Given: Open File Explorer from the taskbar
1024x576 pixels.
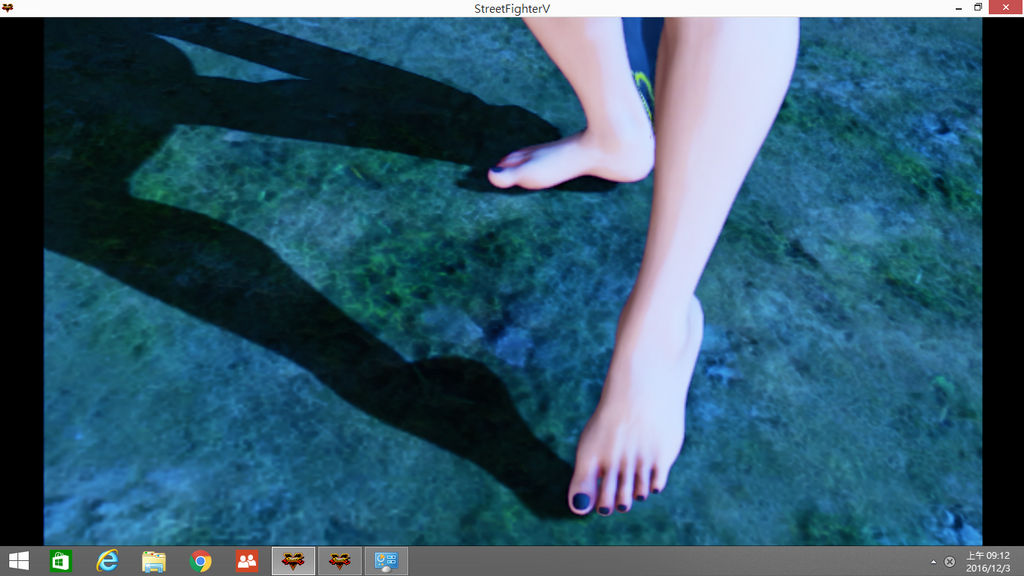Looking at the screenshot, I should (154, 561).
